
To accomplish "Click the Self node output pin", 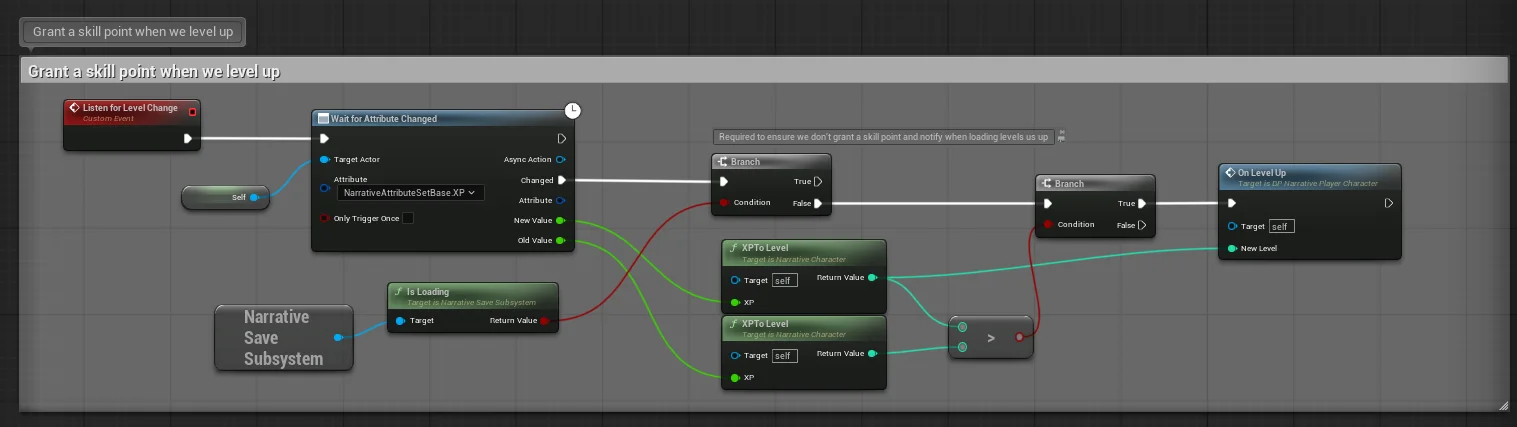I will tap(255, 198).
